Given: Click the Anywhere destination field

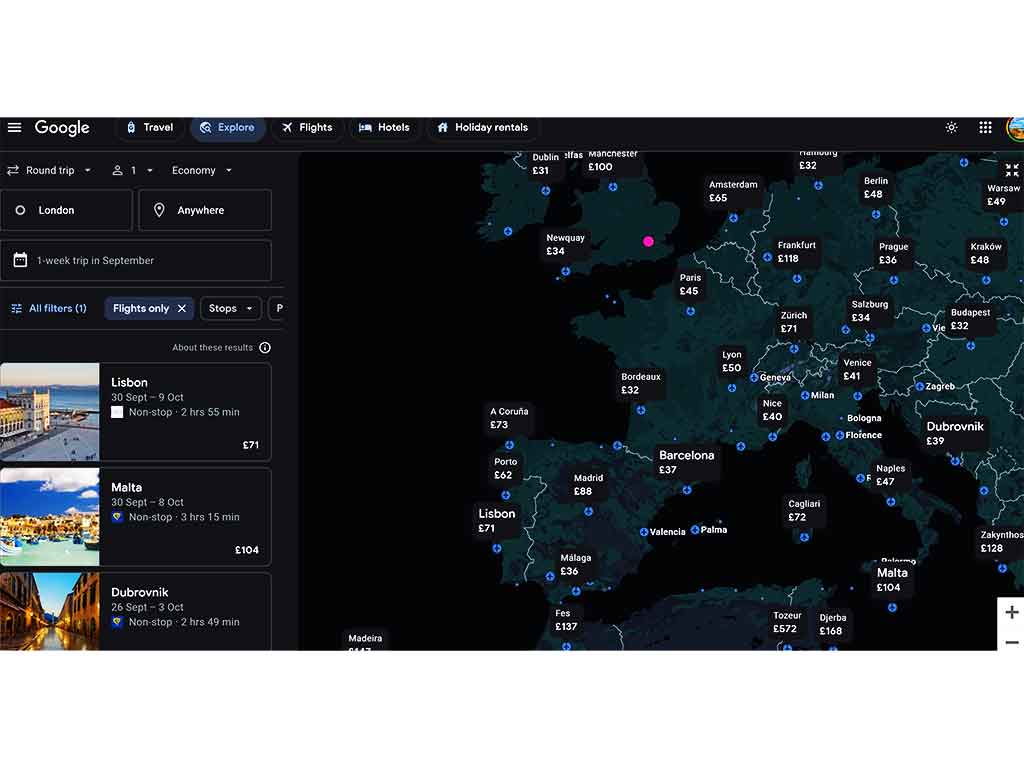Looking at the screenshot, I should [x=205, y=210].
